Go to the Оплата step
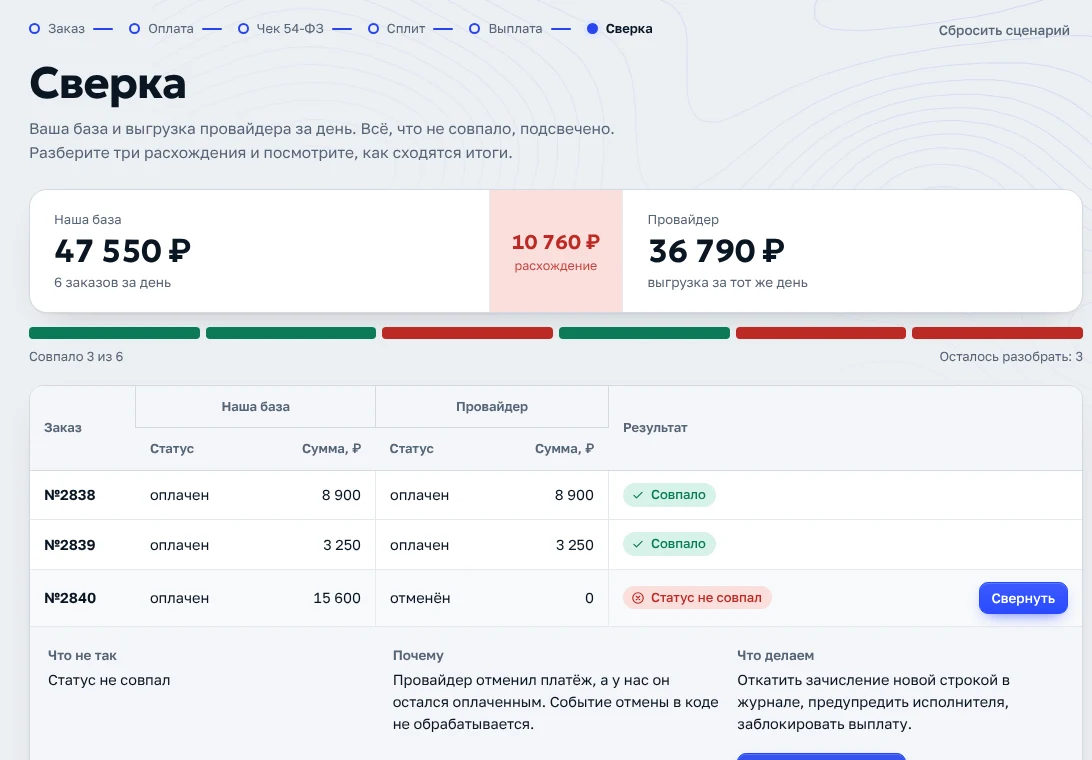Image resolution: width=1092 pixels, height=760 pixels. point(162,29)
